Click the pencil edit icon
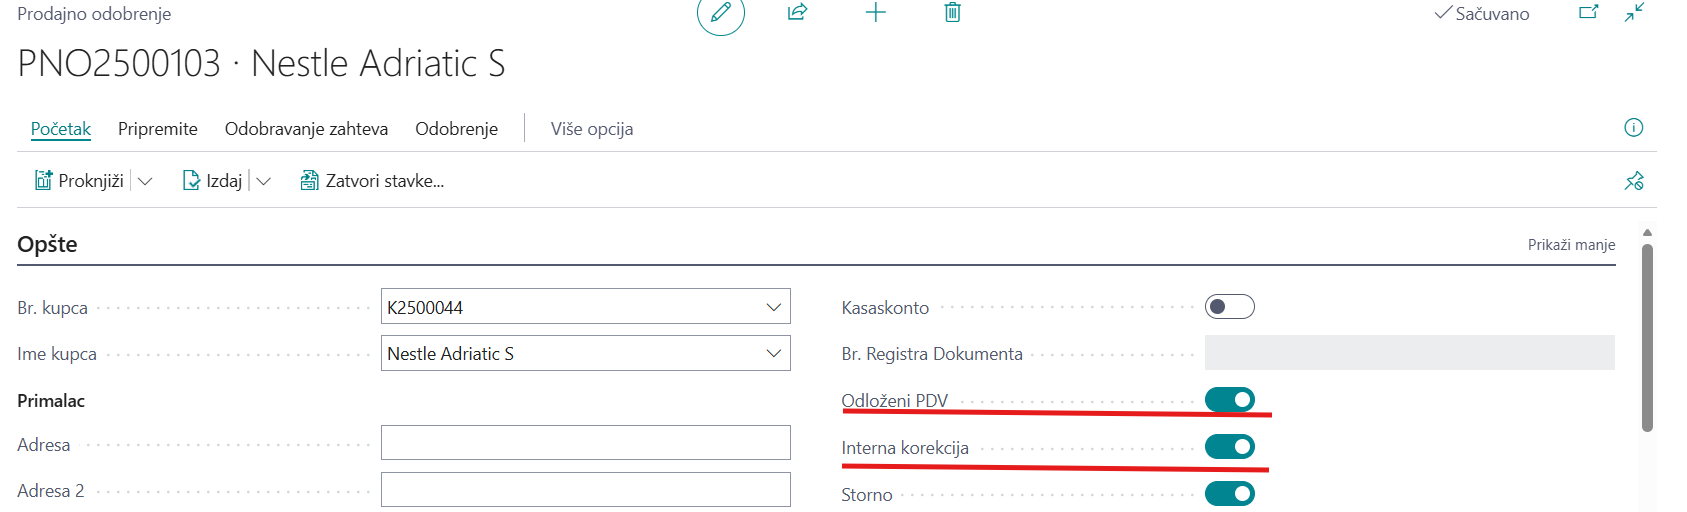The image size is (1687, 512). pyautogui.click(x=720, y=13)
